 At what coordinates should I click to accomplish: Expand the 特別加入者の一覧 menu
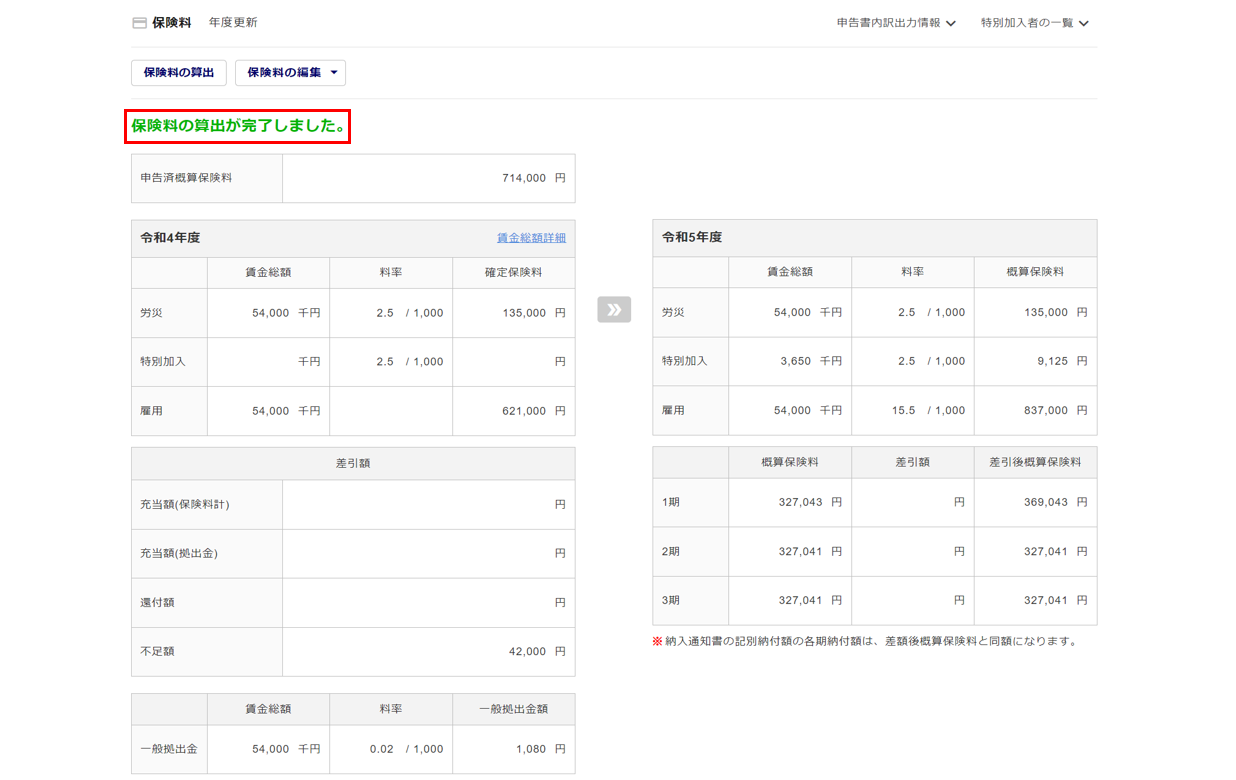(x=1034, y=23)
